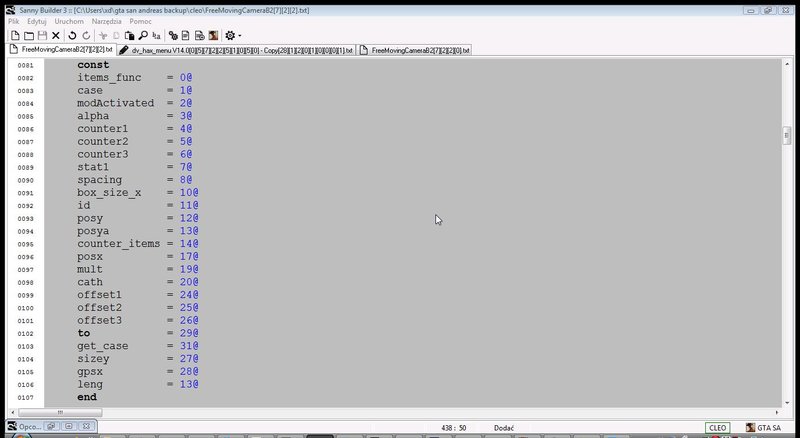Open the Plik menu
The height and width of the screenshot is (438, 800).
click(14, 21)
